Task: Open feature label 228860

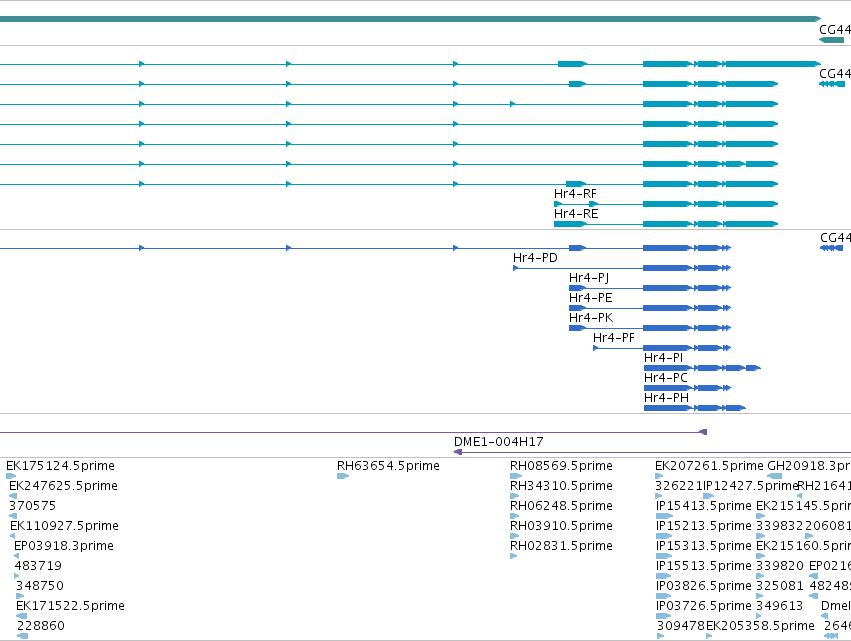Action: pos(41,626)
